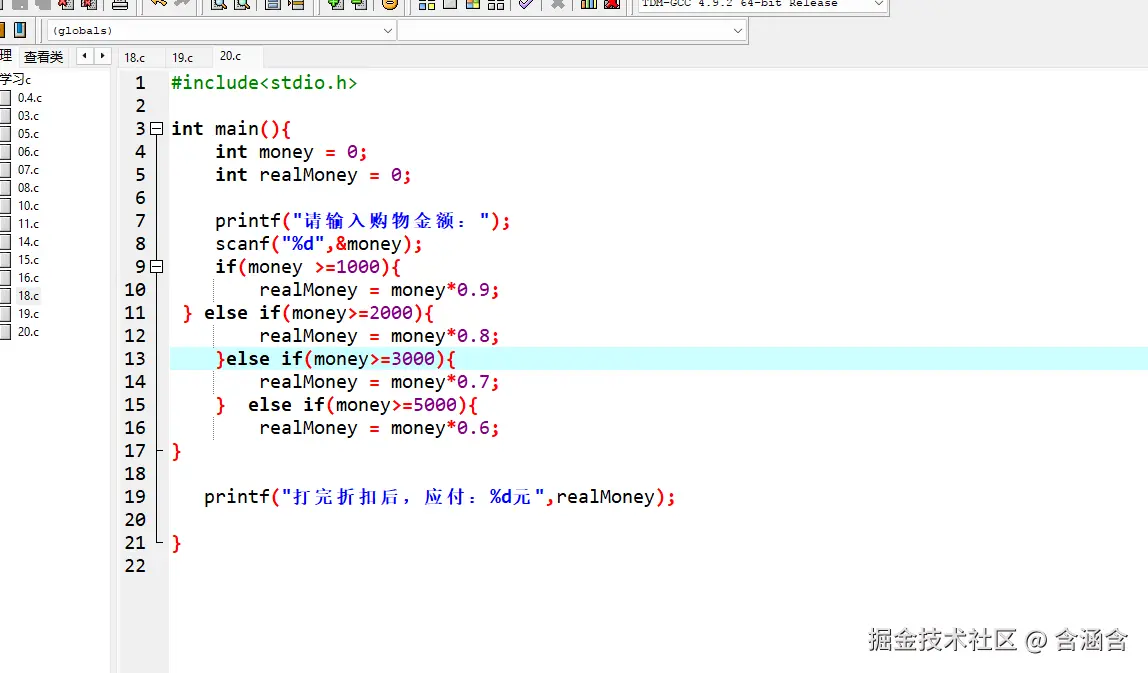The height and width of the screenshot is (673, 1148).
Task: Click the Syntax Check checkmark icon
Action: (526, 4)
